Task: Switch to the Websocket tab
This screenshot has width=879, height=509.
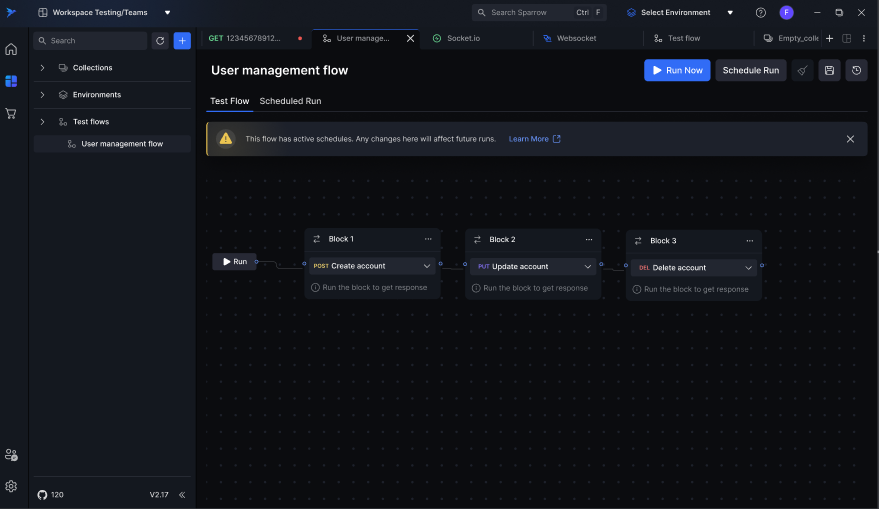Action: tap(576, 38)
